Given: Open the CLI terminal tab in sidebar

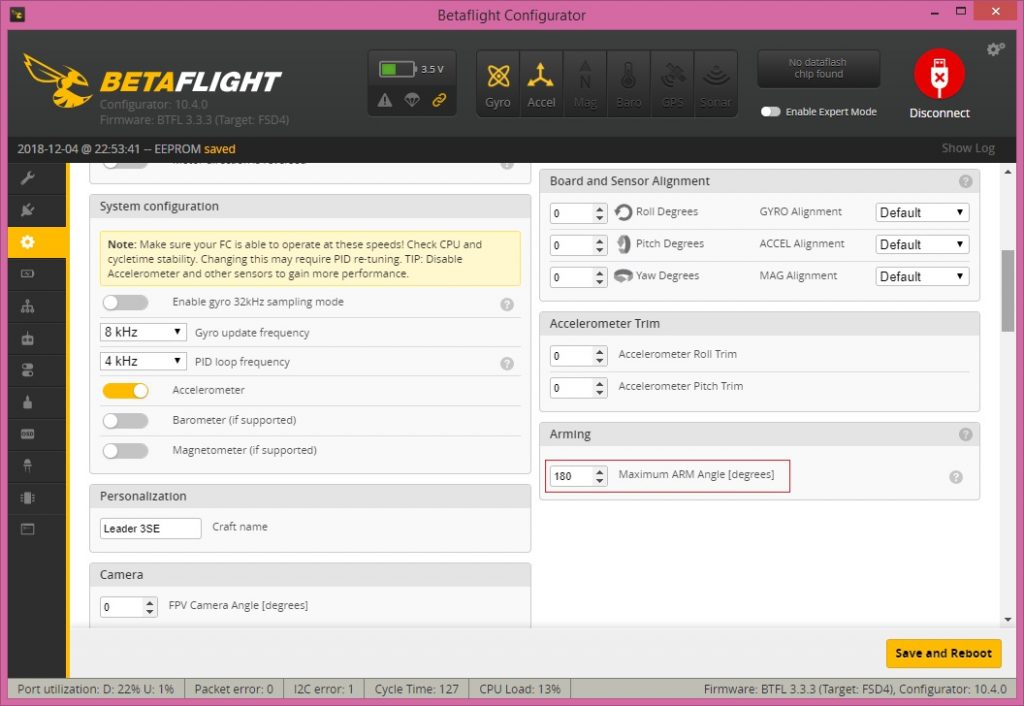Looking at the screenshot, I should pos(27,529).
